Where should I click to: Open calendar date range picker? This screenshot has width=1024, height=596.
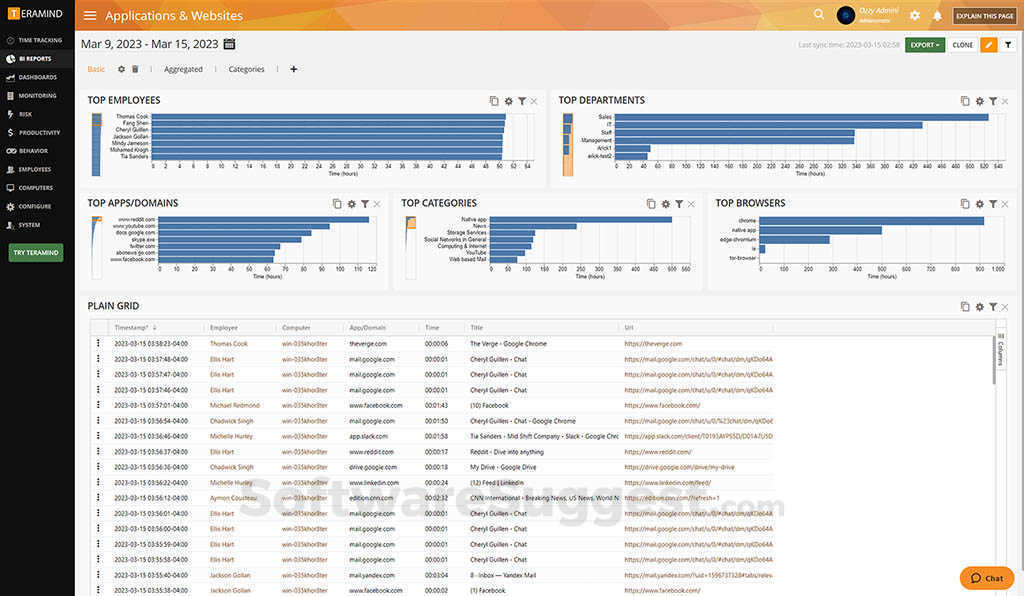click(230, 44)
